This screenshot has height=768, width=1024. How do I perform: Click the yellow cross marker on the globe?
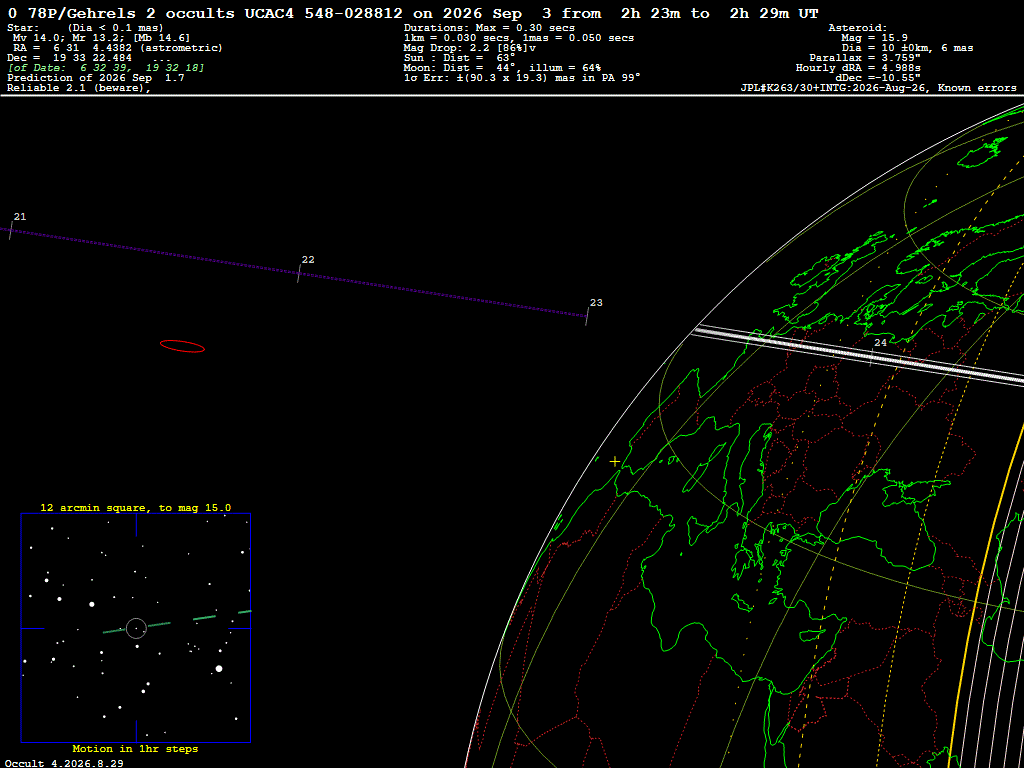coord(615,462)
